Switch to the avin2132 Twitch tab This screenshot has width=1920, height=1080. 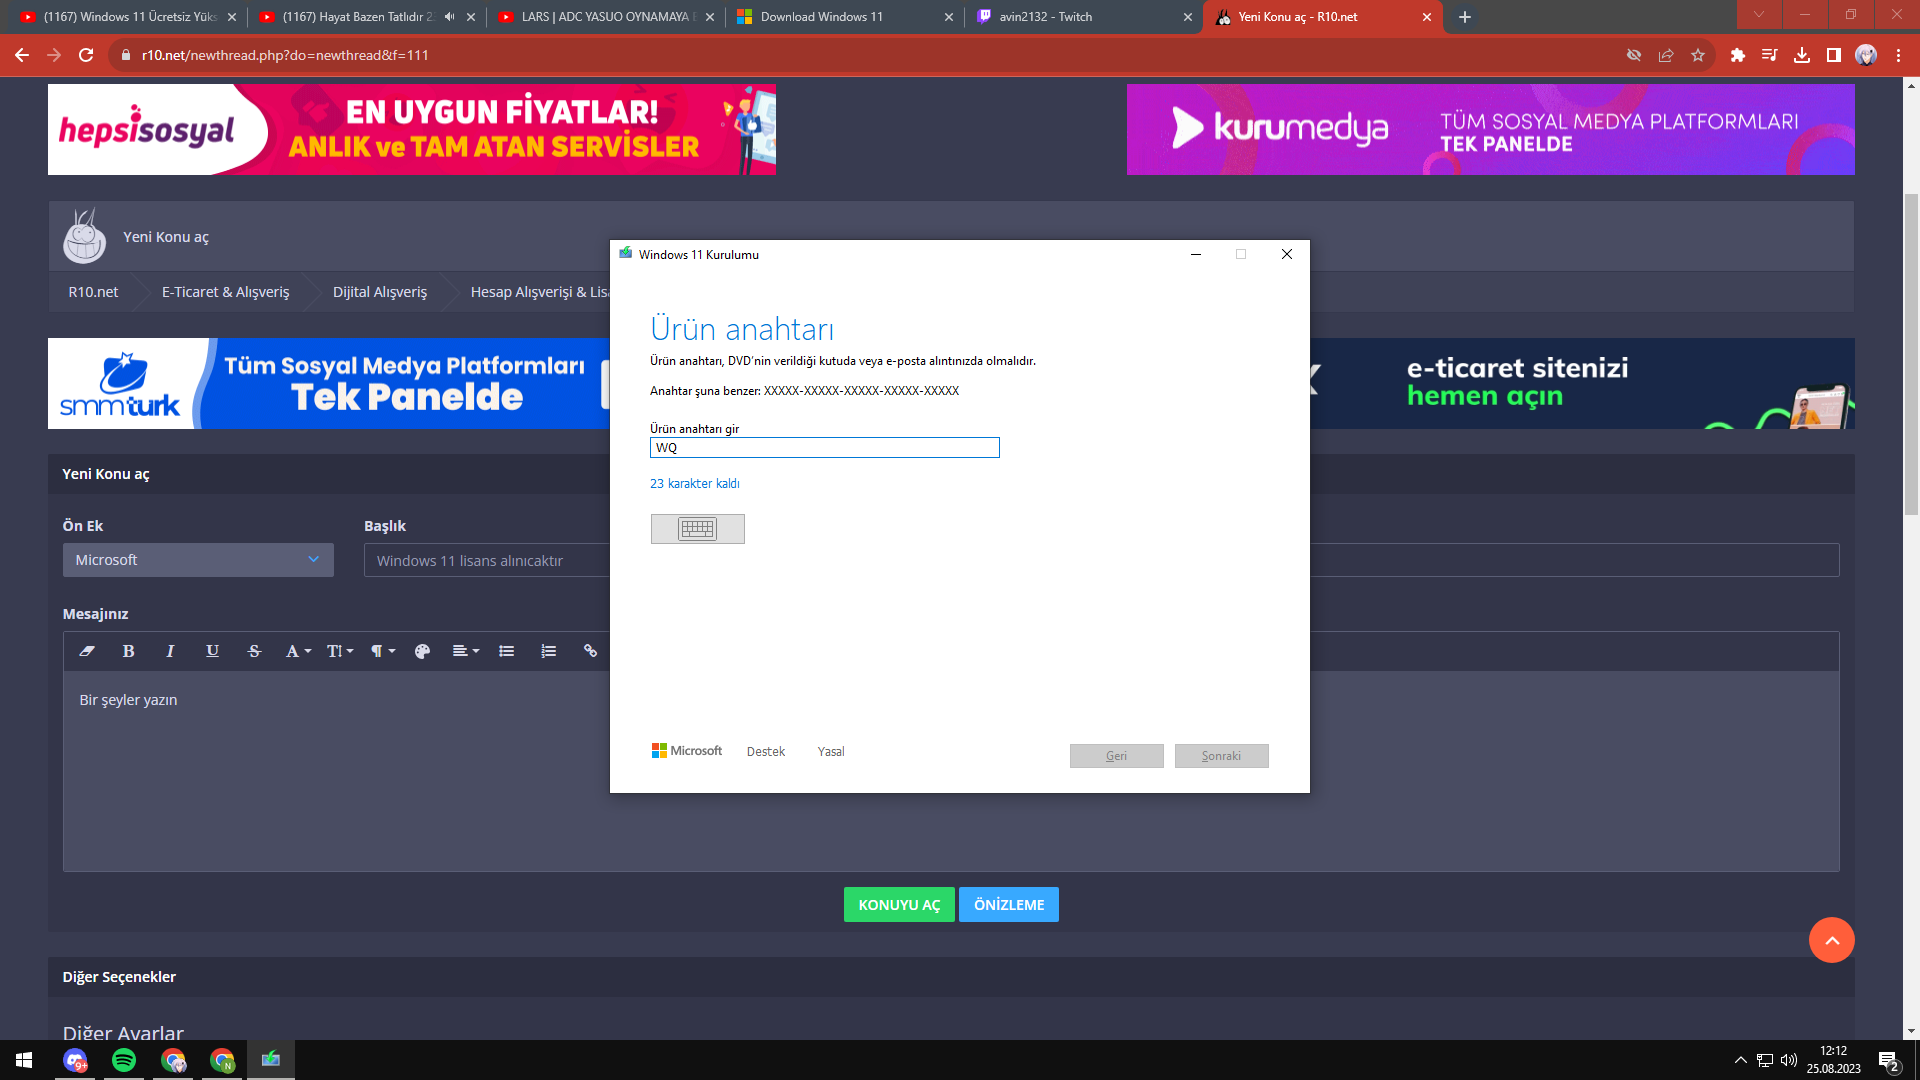coord(1083,17)
